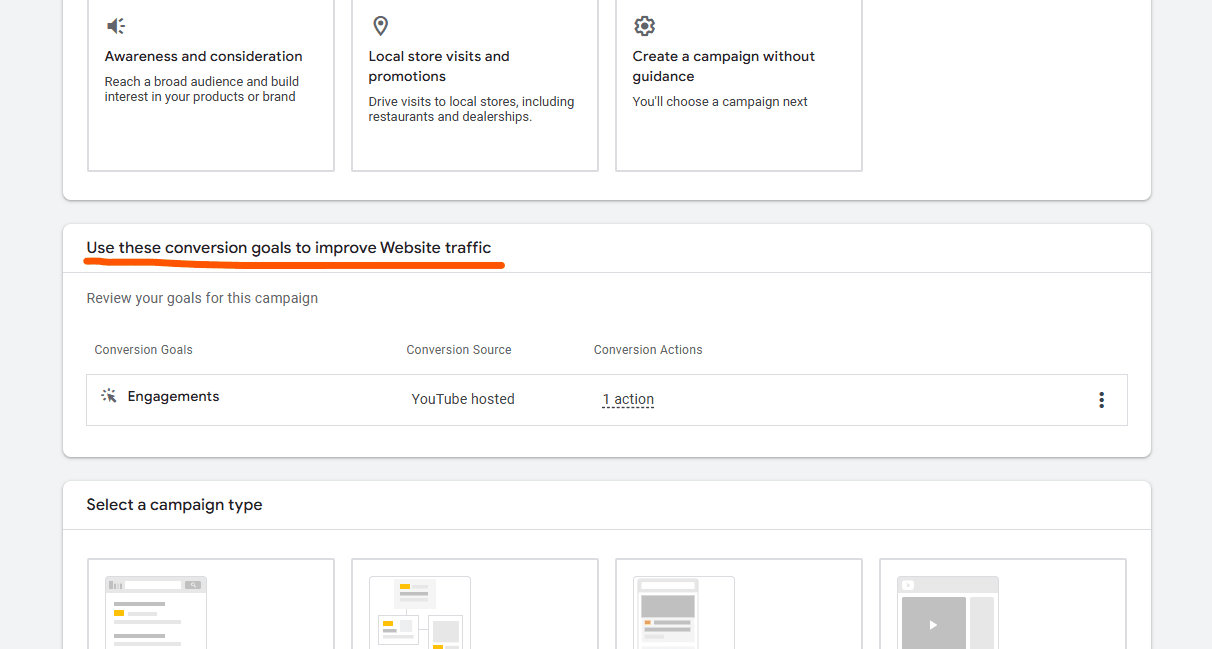This screenshot has width=1212, height=649.
Task: Click the Conversion Source column header
Action: click(458, 349)
